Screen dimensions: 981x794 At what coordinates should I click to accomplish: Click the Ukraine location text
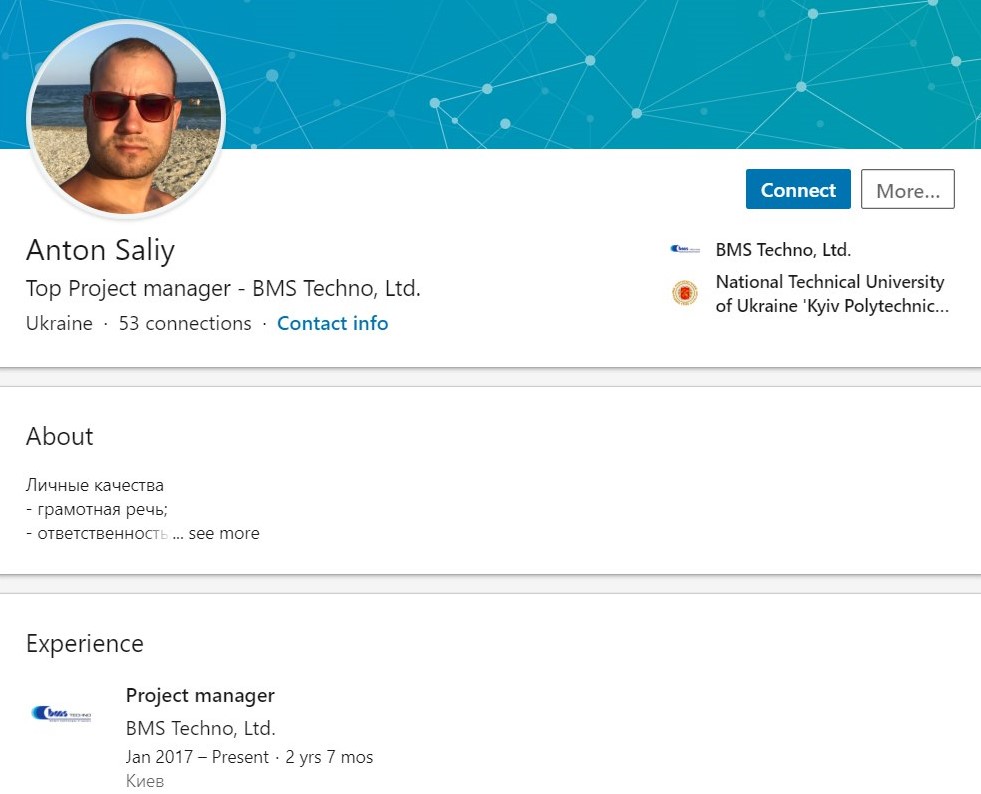click(x=59, y=323)
